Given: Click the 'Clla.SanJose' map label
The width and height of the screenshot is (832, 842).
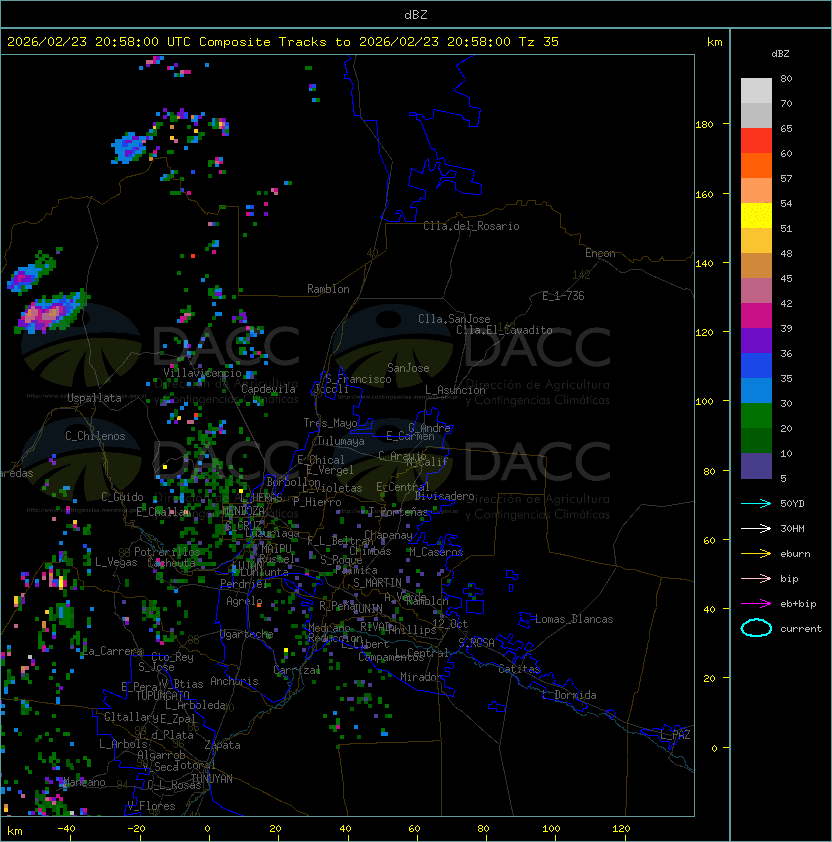Looking at the screenshot, I should tap(454, 319).
